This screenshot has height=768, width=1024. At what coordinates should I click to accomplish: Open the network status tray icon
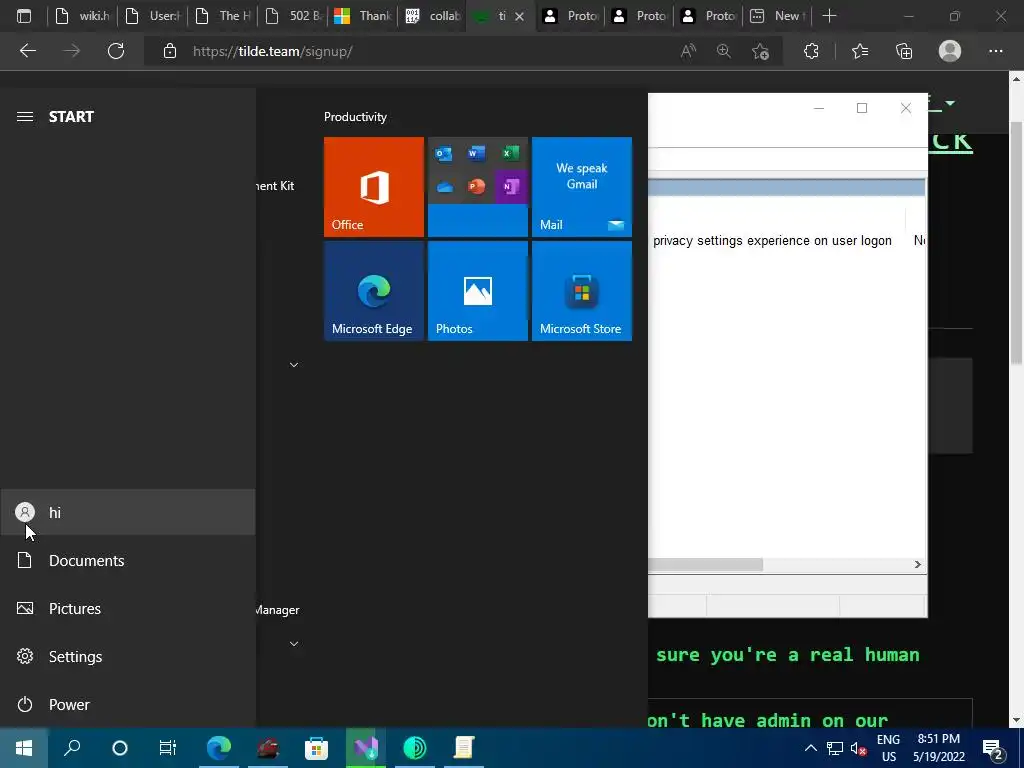[x=835, y=748]
